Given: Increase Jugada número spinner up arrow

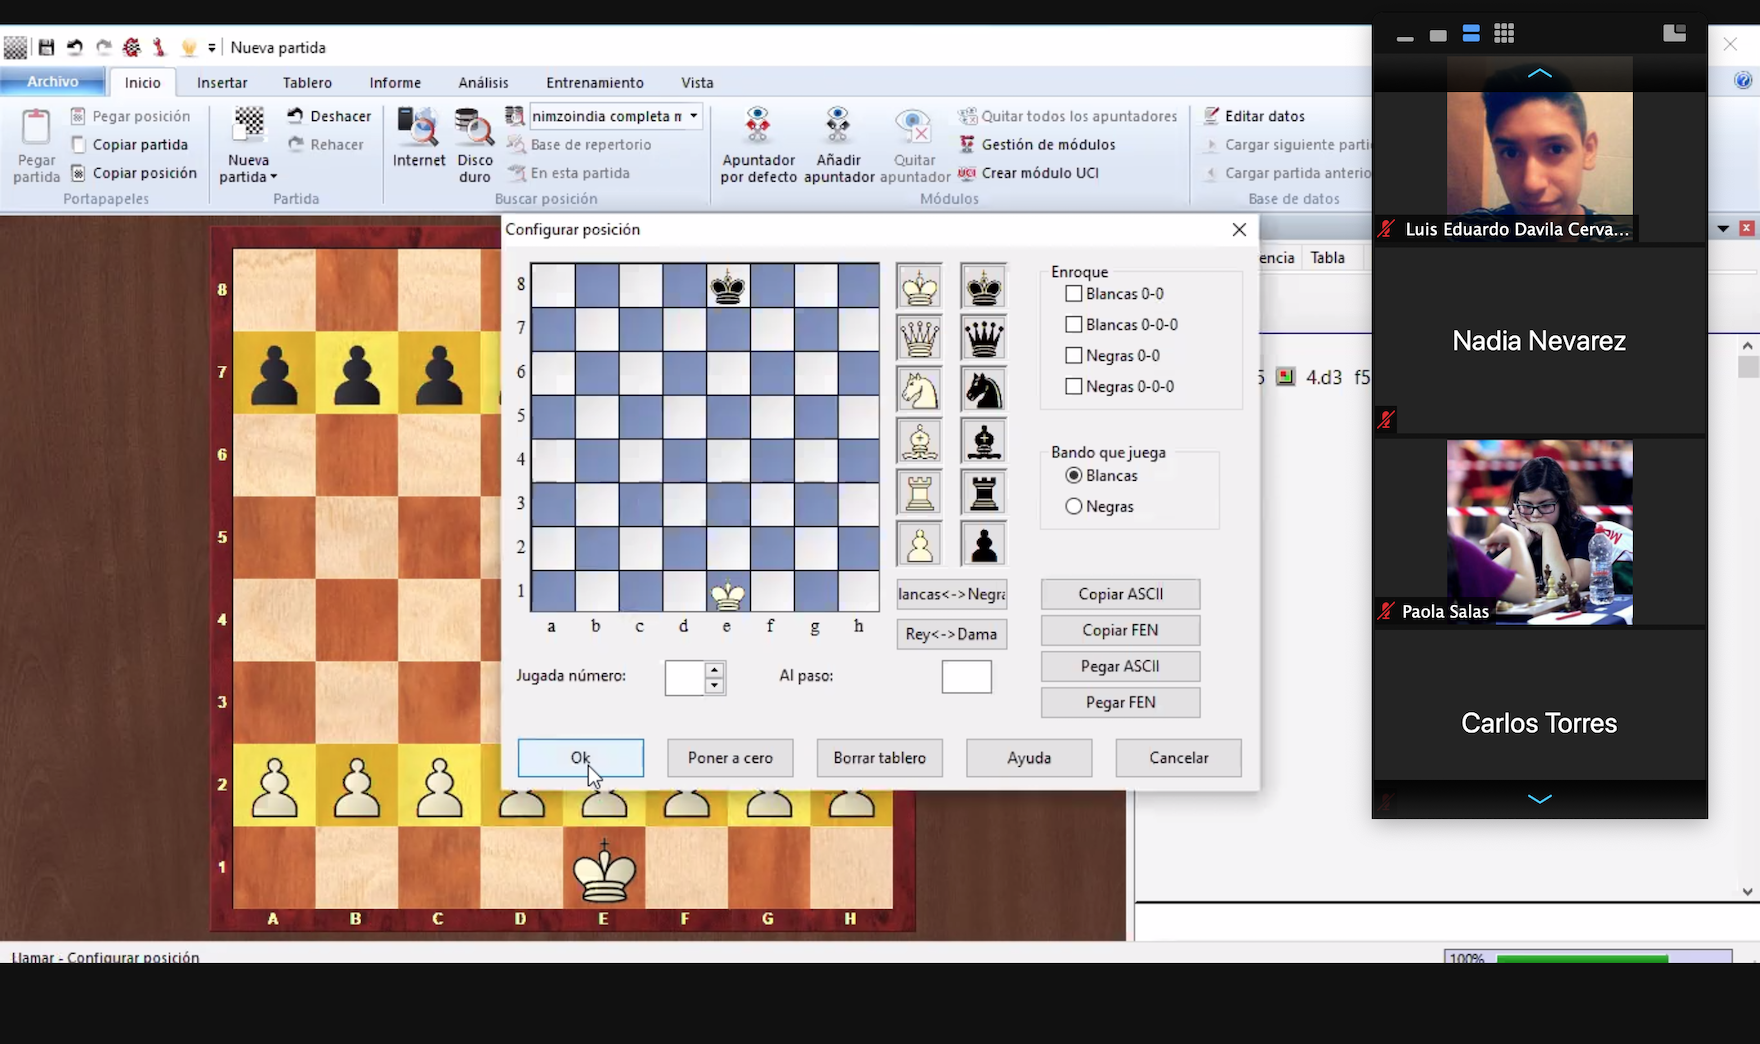Looking at the screenshot, I should tap(714, 670).
